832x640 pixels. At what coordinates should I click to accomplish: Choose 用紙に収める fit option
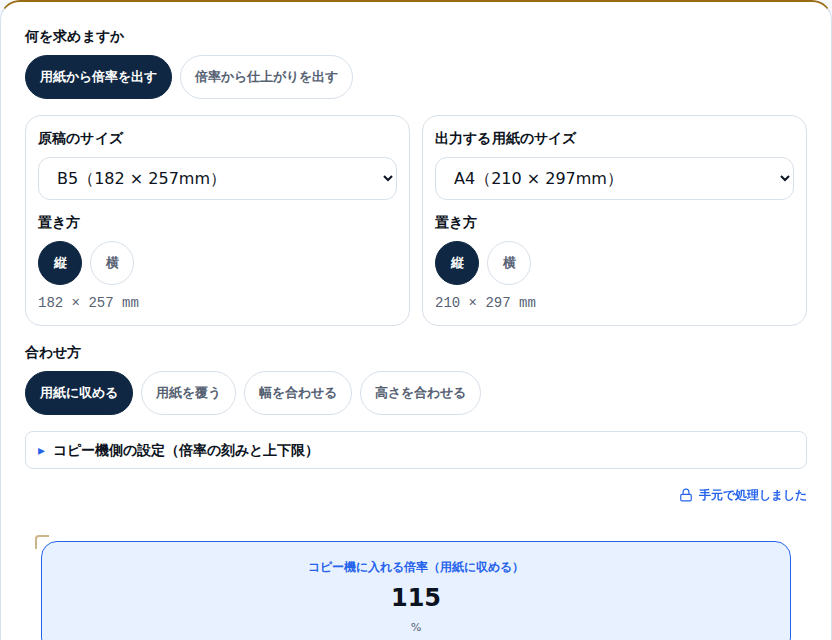tap(79, 393)
